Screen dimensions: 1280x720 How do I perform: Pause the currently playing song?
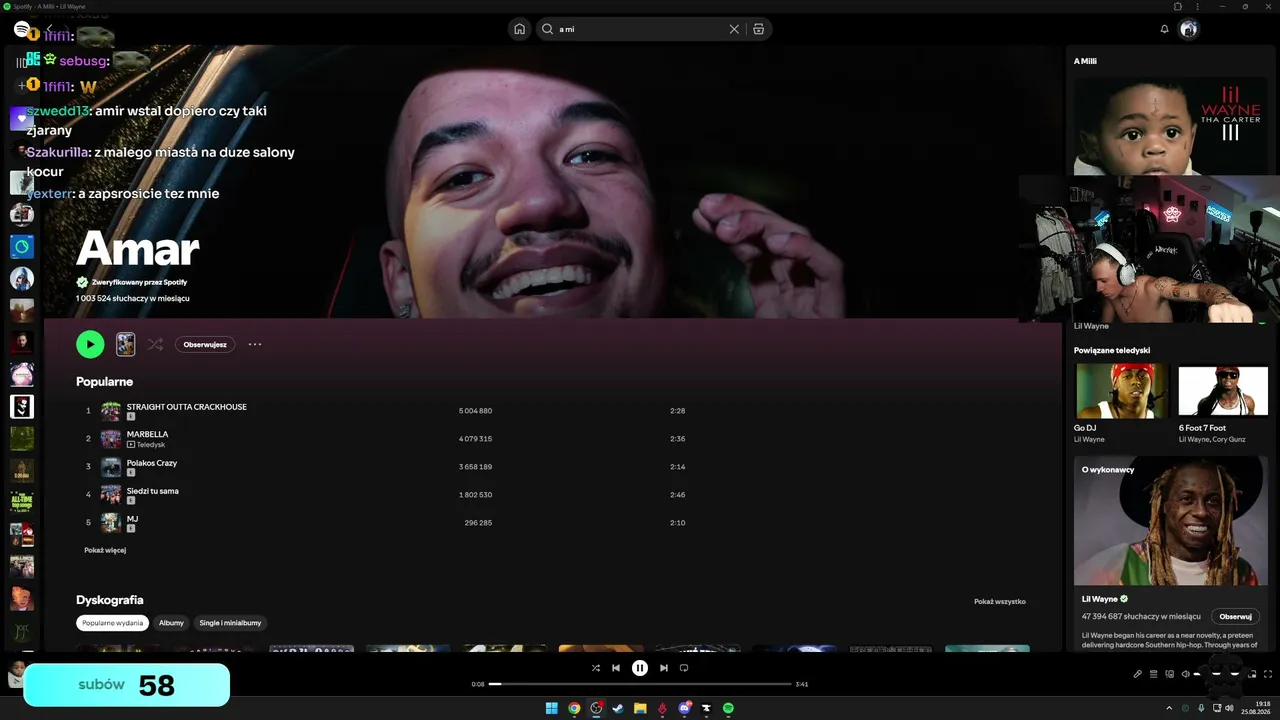point(640,668)
